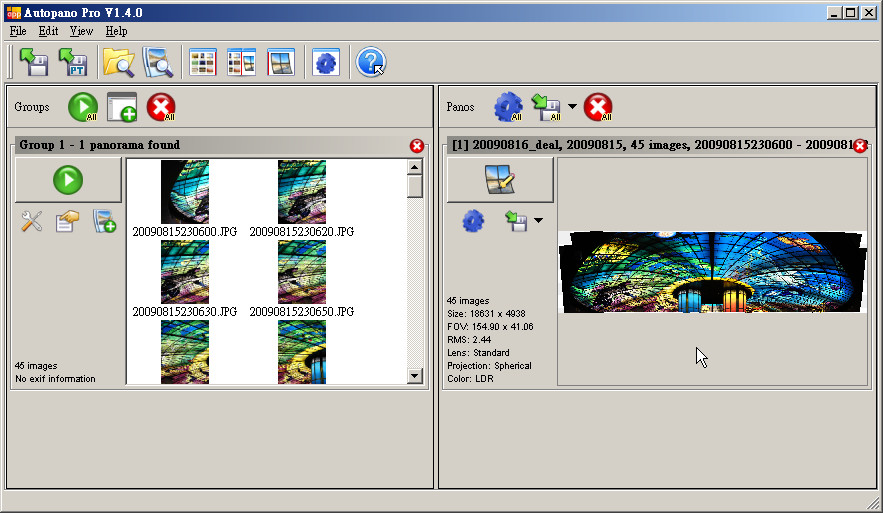Click the thumbnail list scroll down arrow
This screenshot has width=883, height=513.
coord(414,376)
